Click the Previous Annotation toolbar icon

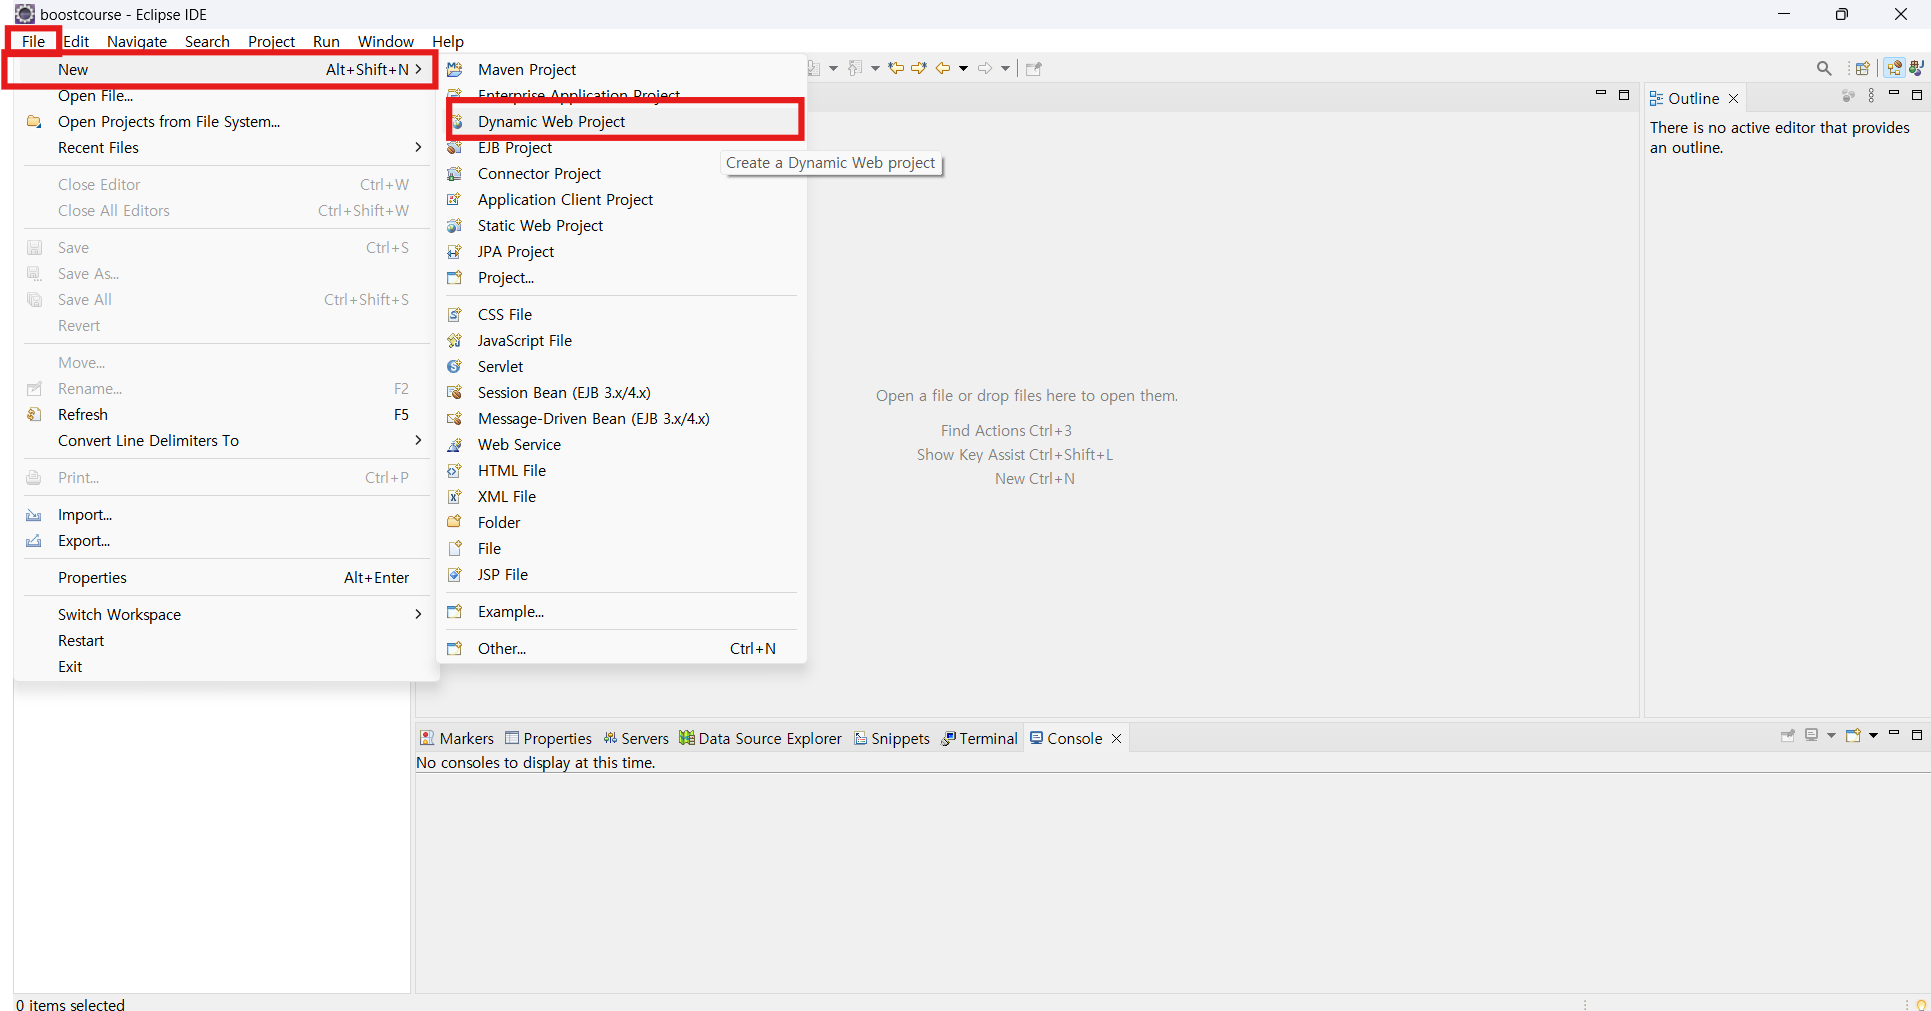coord(855,68)
